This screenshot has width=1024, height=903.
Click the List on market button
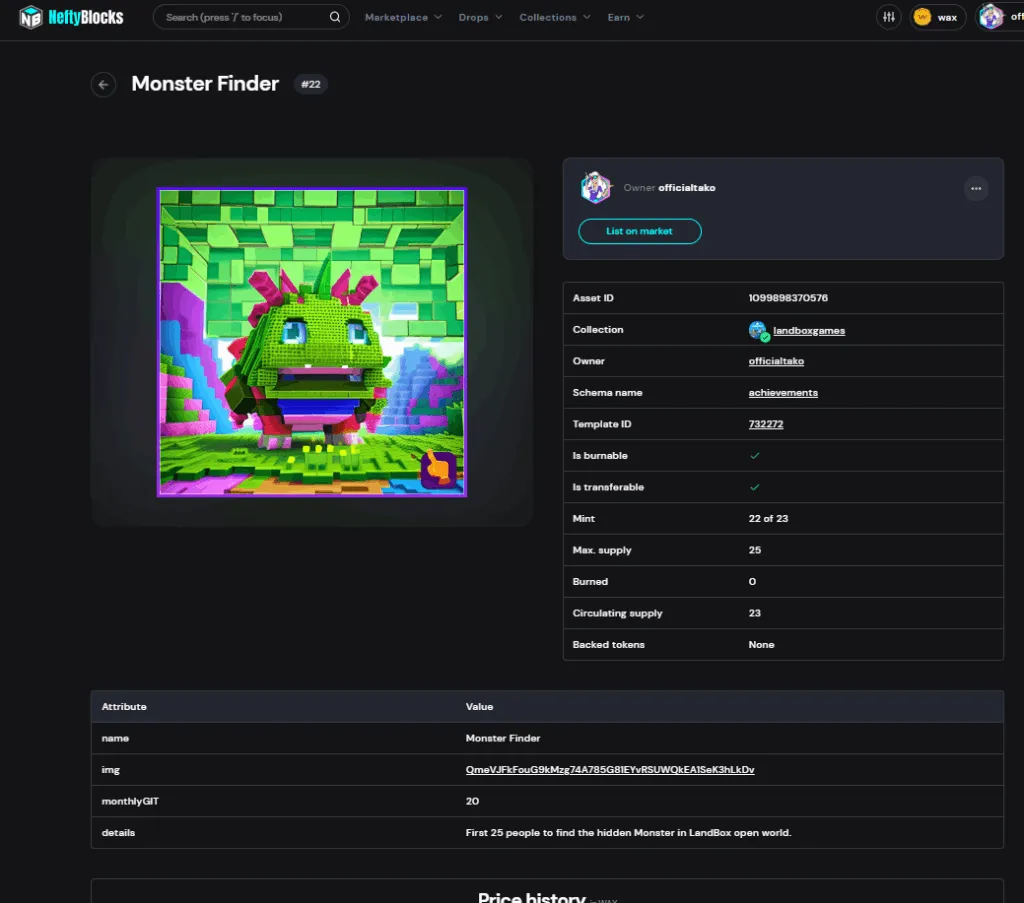pyautogui.click(x=639, y=231)
